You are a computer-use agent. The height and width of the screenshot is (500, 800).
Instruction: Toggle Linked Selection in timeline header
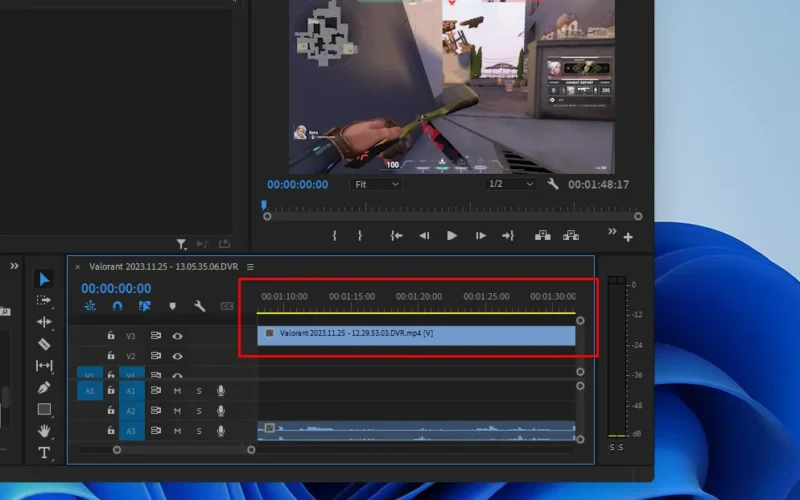point(145,306)
